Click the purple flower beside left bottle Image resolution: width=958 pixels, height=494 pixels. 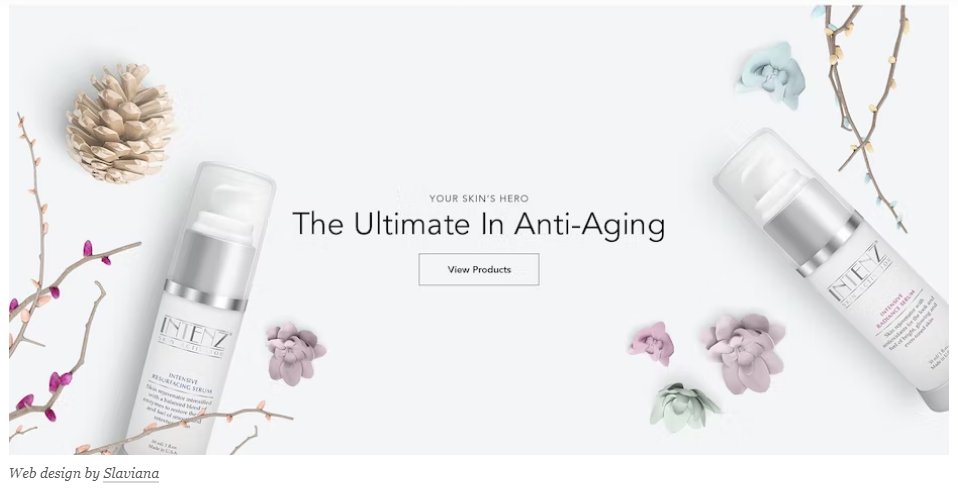pyautogui.click(x=295, y=354)
